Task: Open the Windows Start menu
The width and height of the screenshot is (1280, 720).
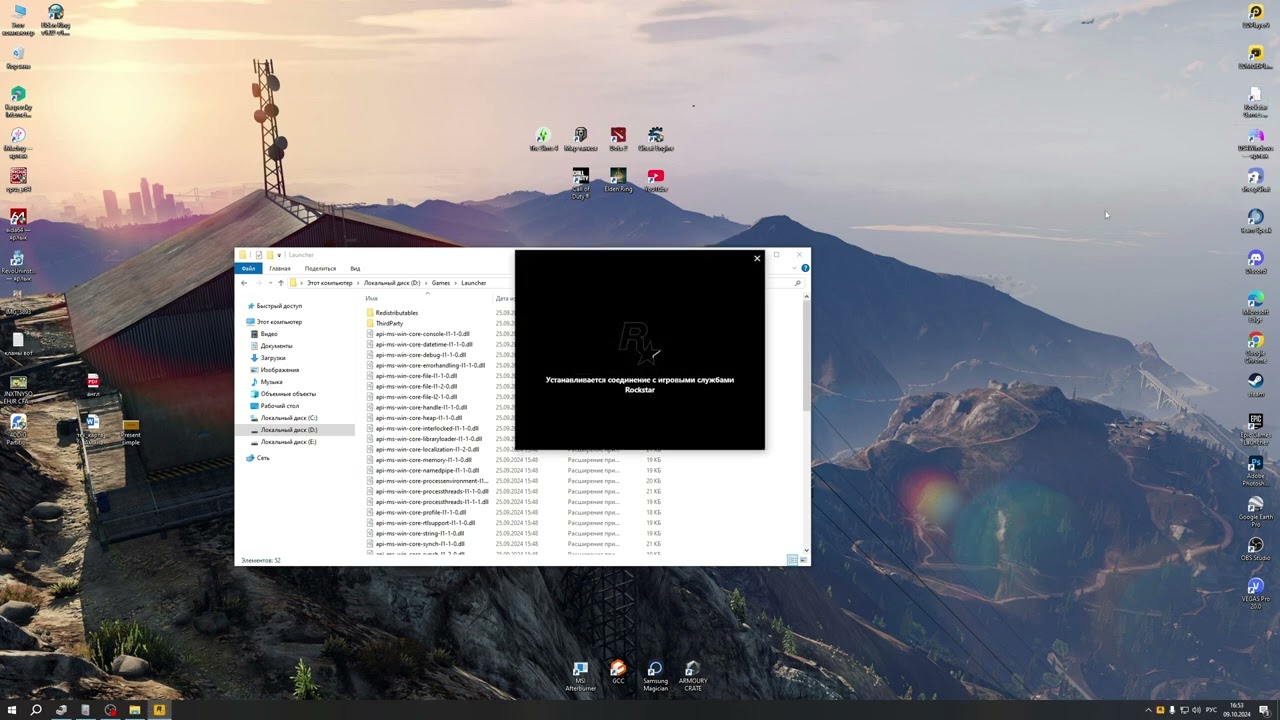Action: coord(11,710)
